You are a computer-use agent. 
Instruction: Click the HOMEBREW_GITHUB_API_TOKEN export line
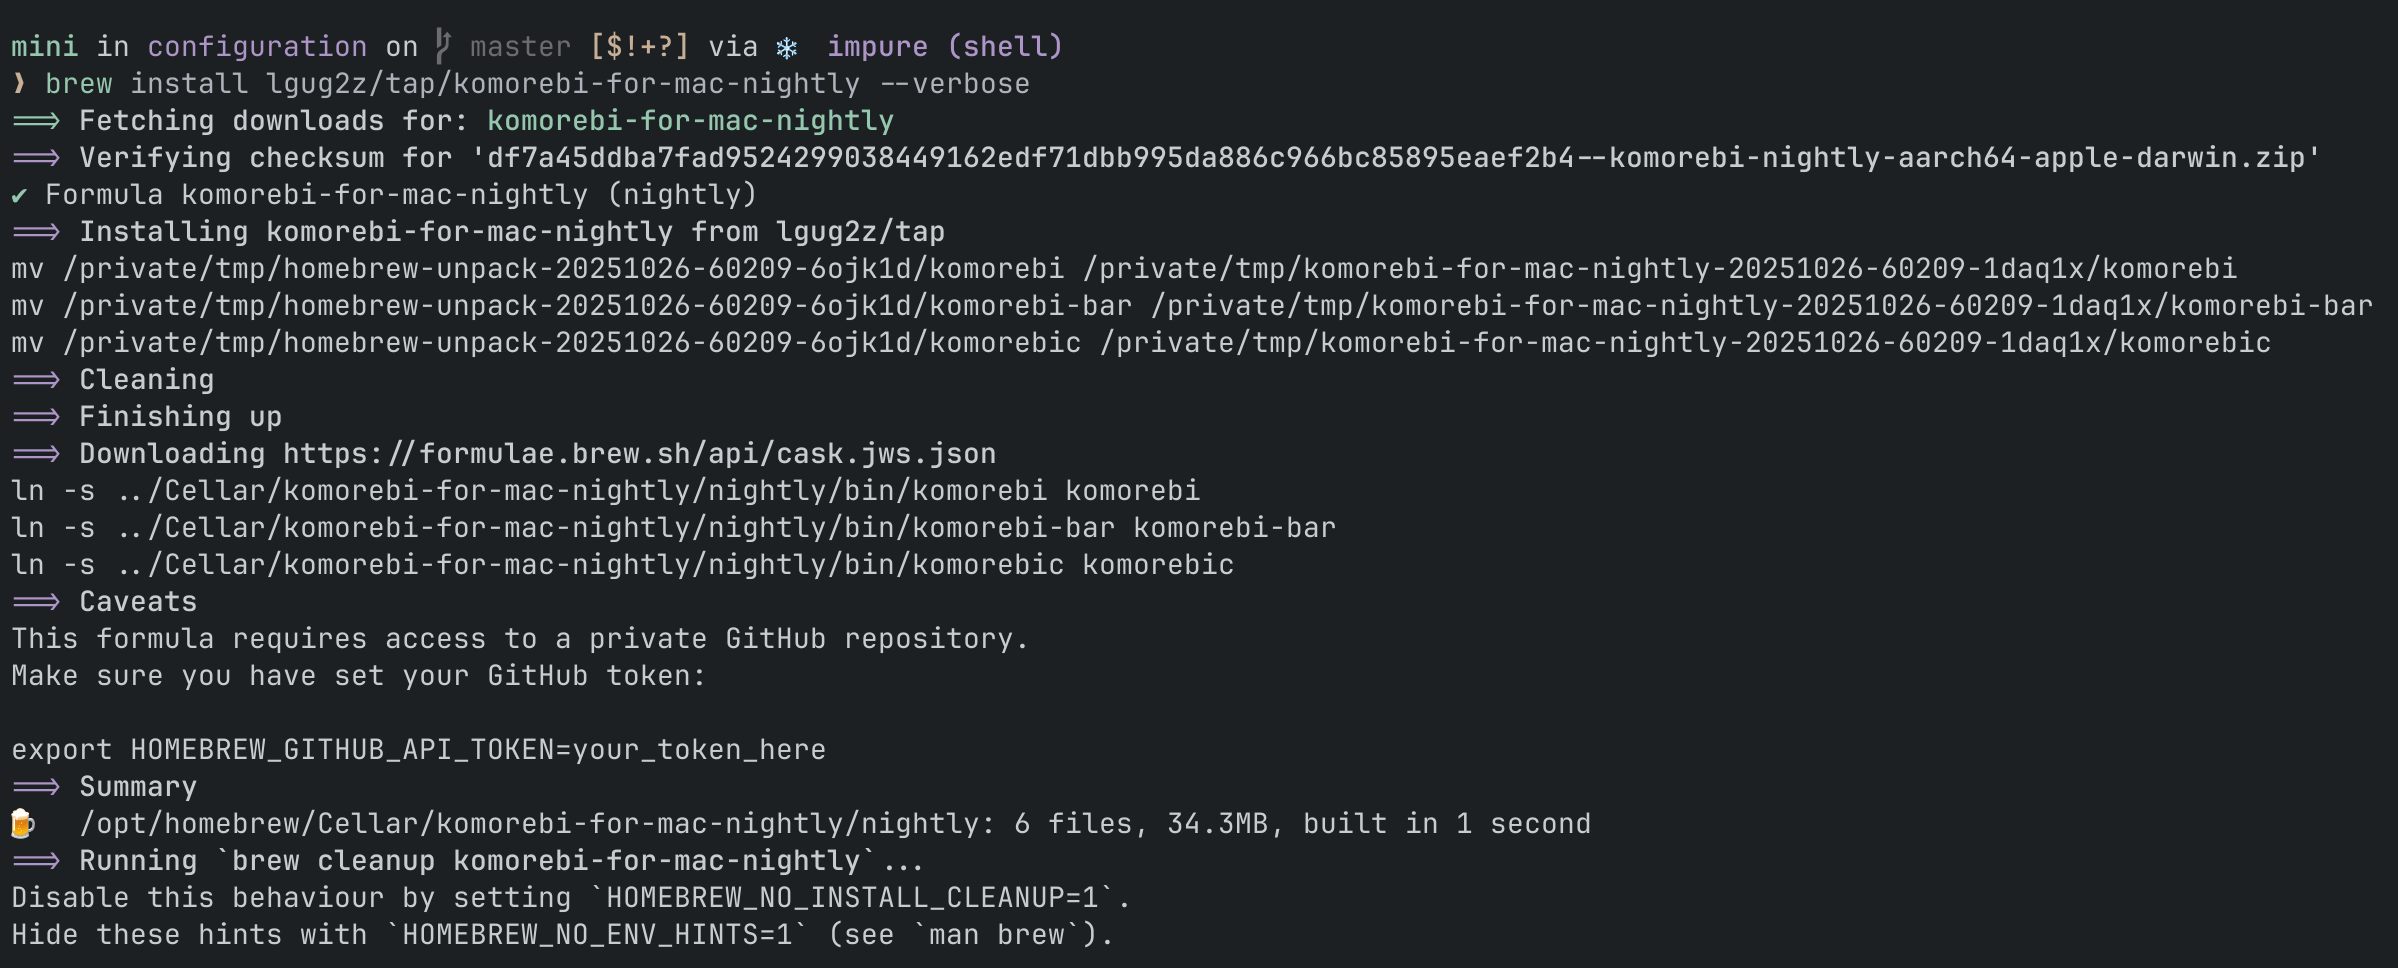(418, 750)
